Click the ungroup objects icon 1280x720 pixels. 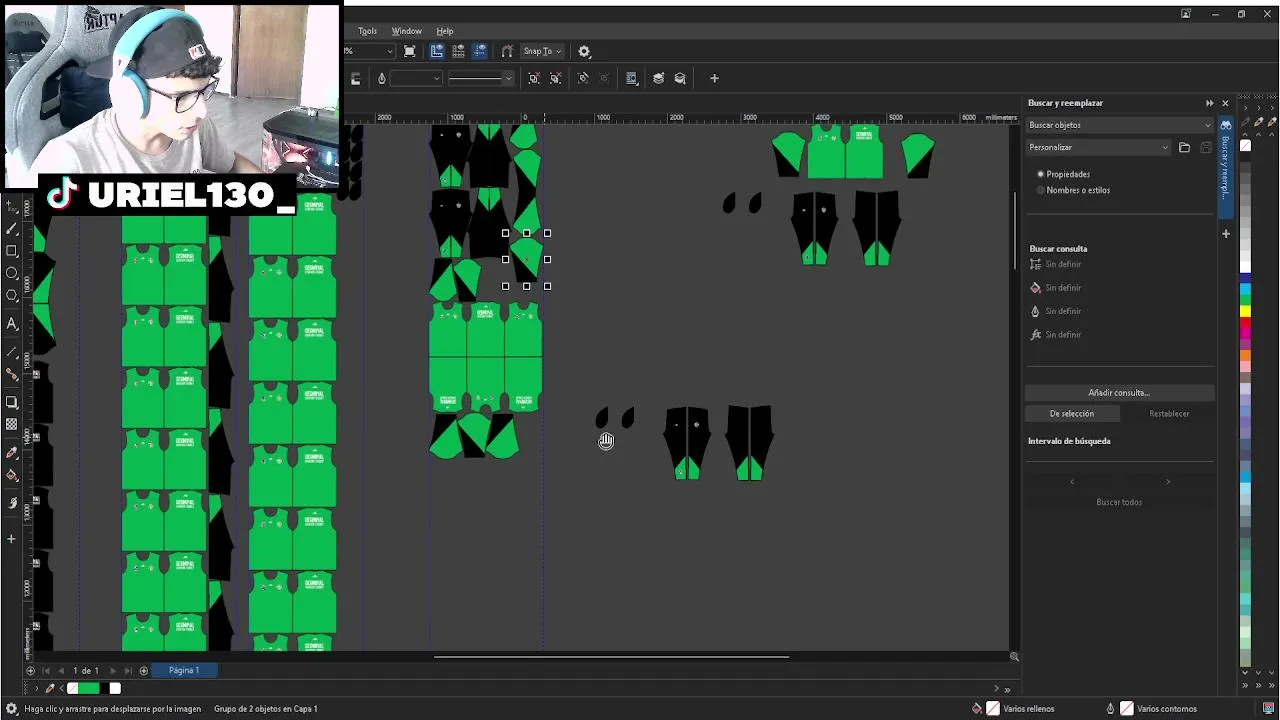(x=534, y=78)
